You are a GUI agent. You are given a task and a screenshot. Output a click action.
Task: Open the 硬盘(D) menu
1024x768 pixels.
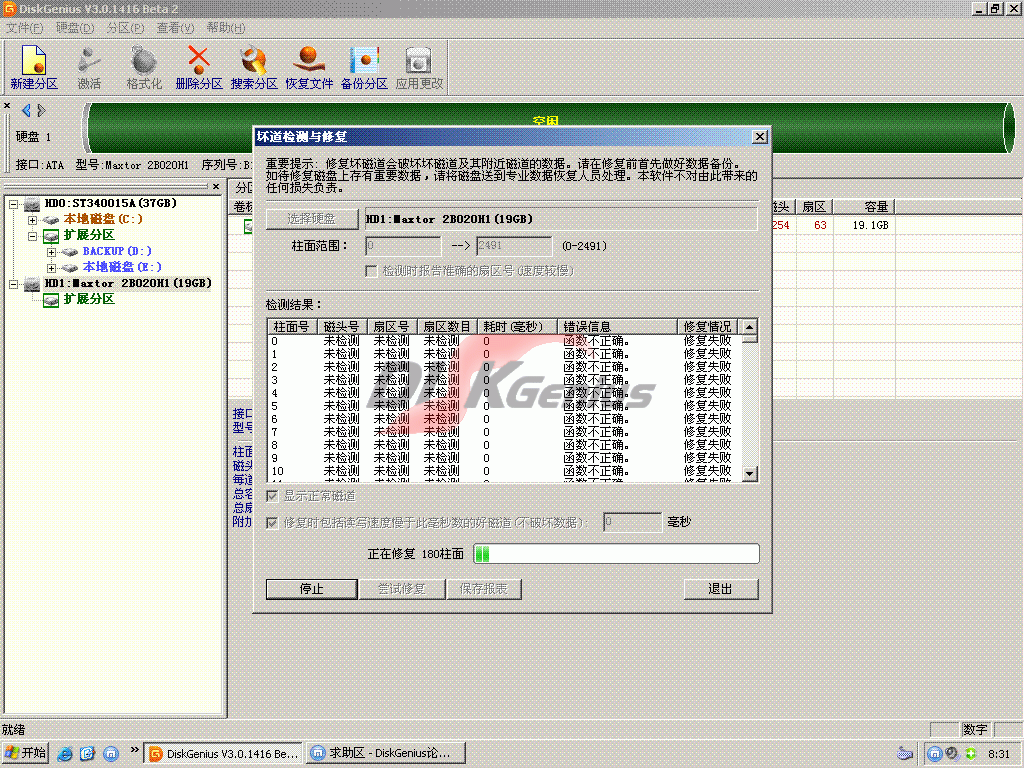74,28
